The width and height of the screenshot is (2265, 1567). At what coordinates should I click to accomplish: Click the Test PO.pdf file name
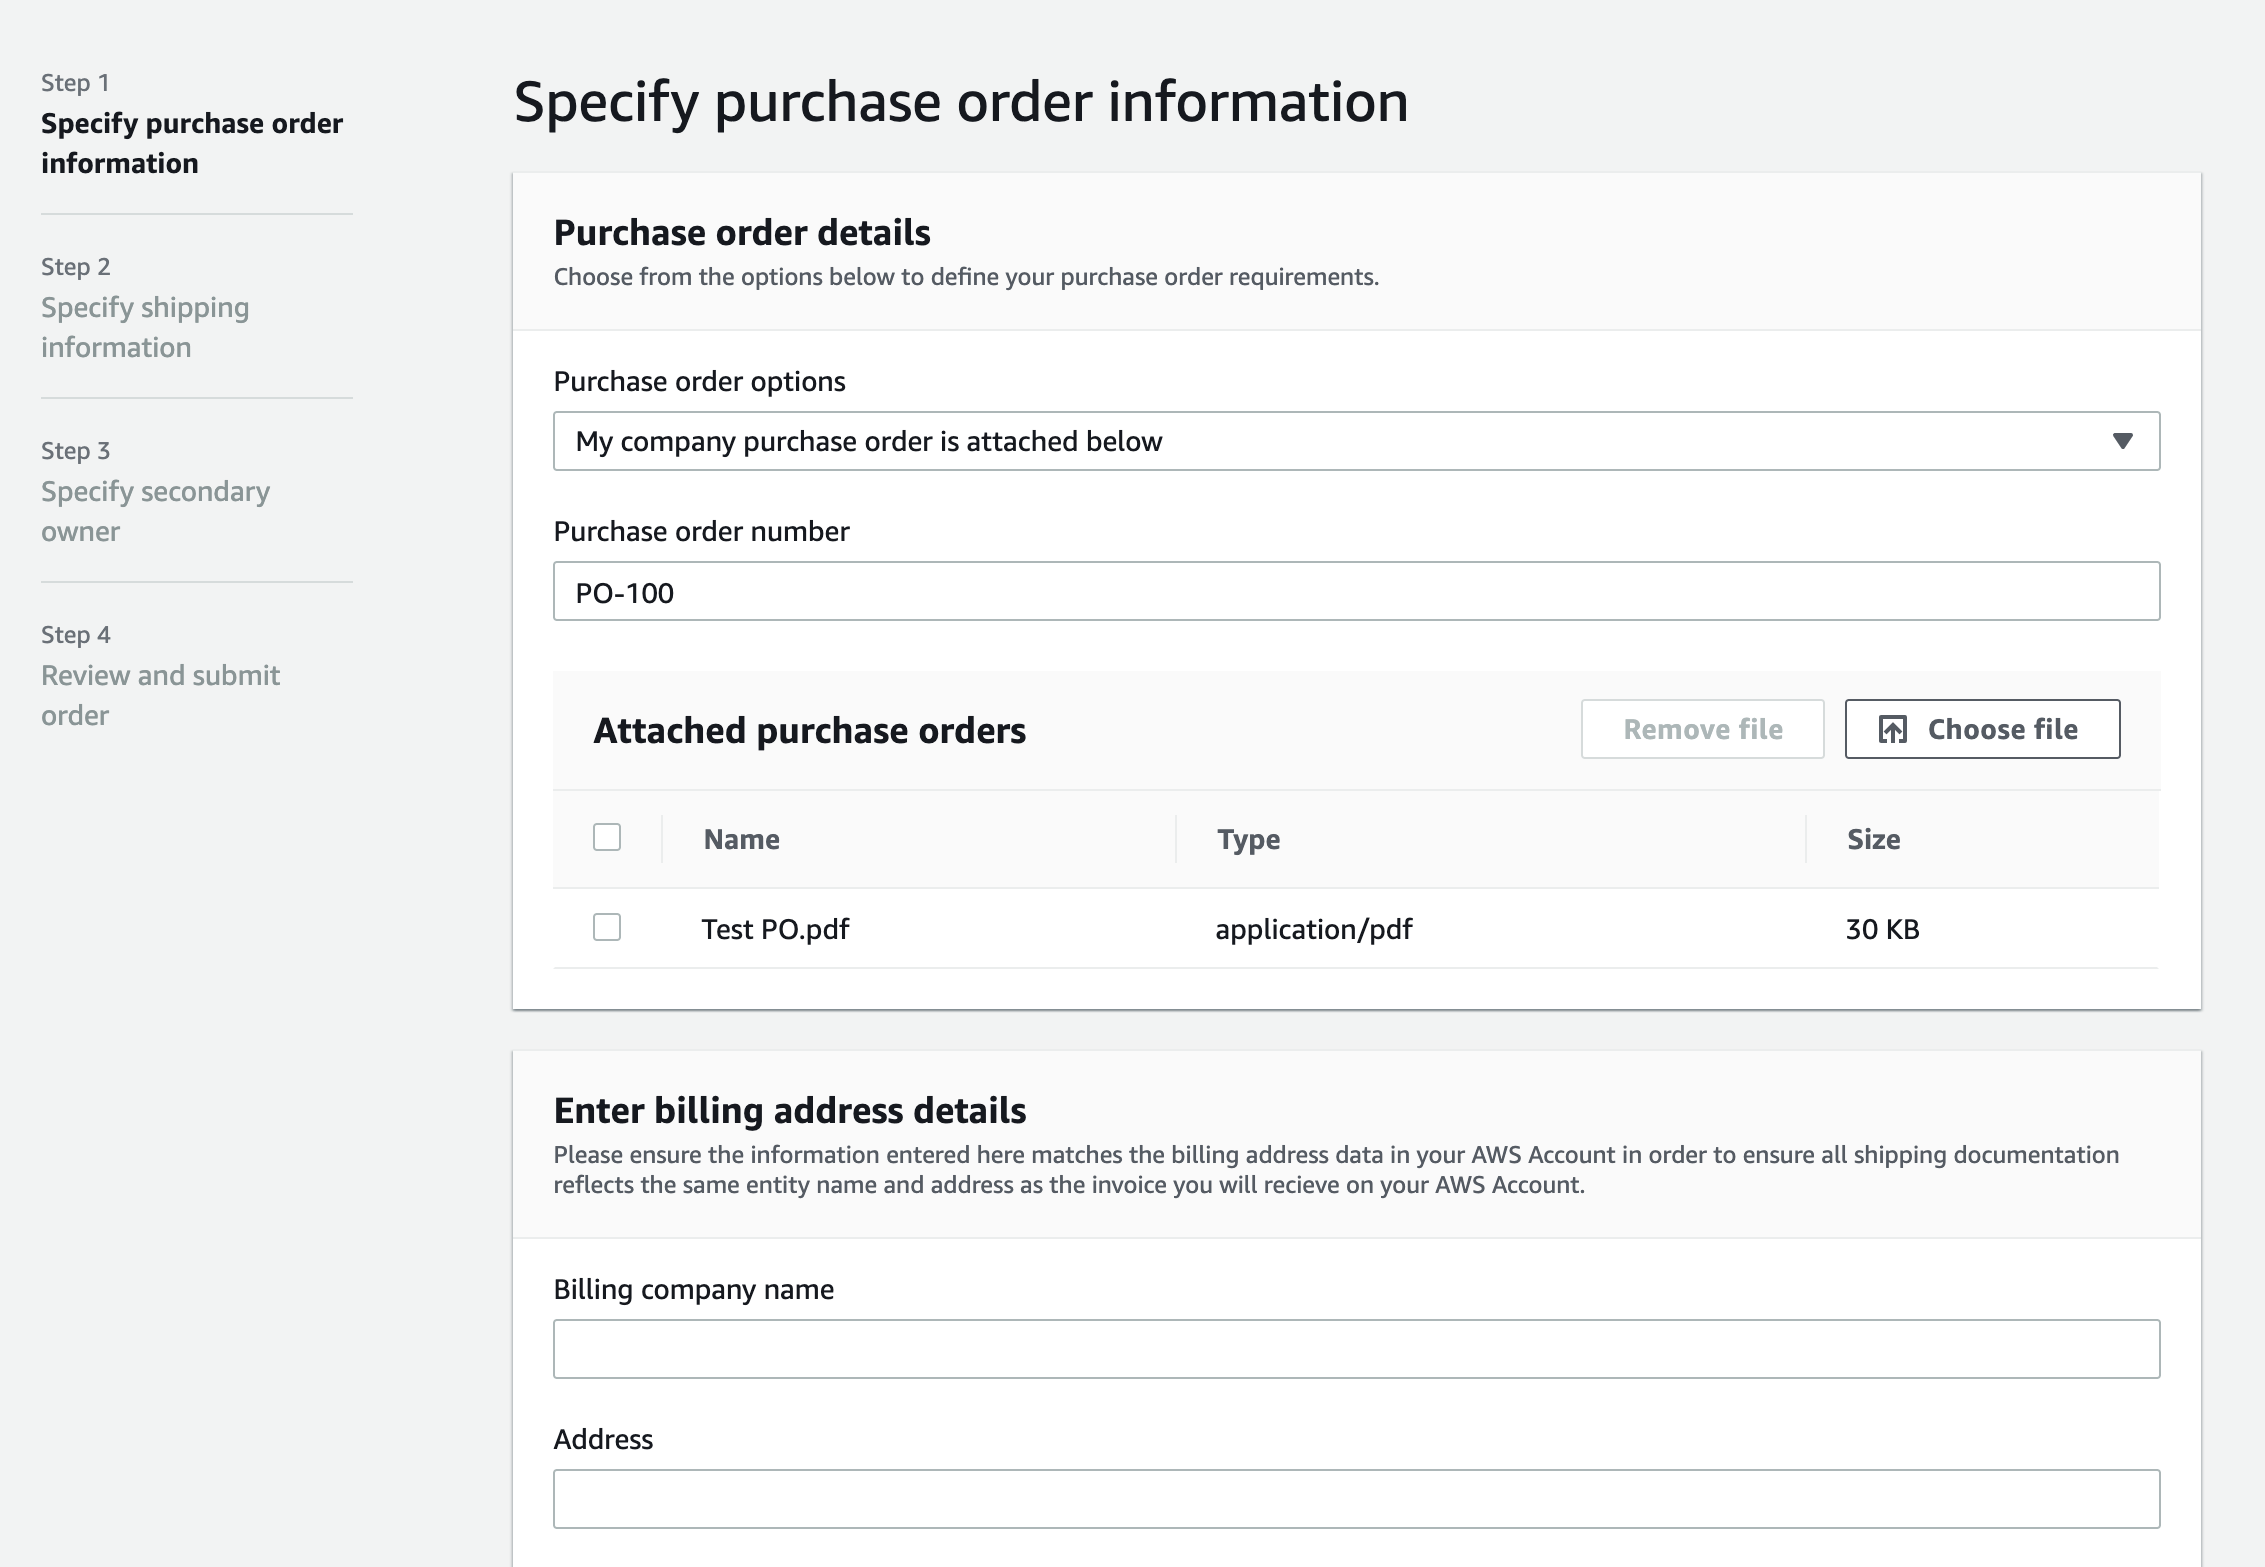click(774, 928)
